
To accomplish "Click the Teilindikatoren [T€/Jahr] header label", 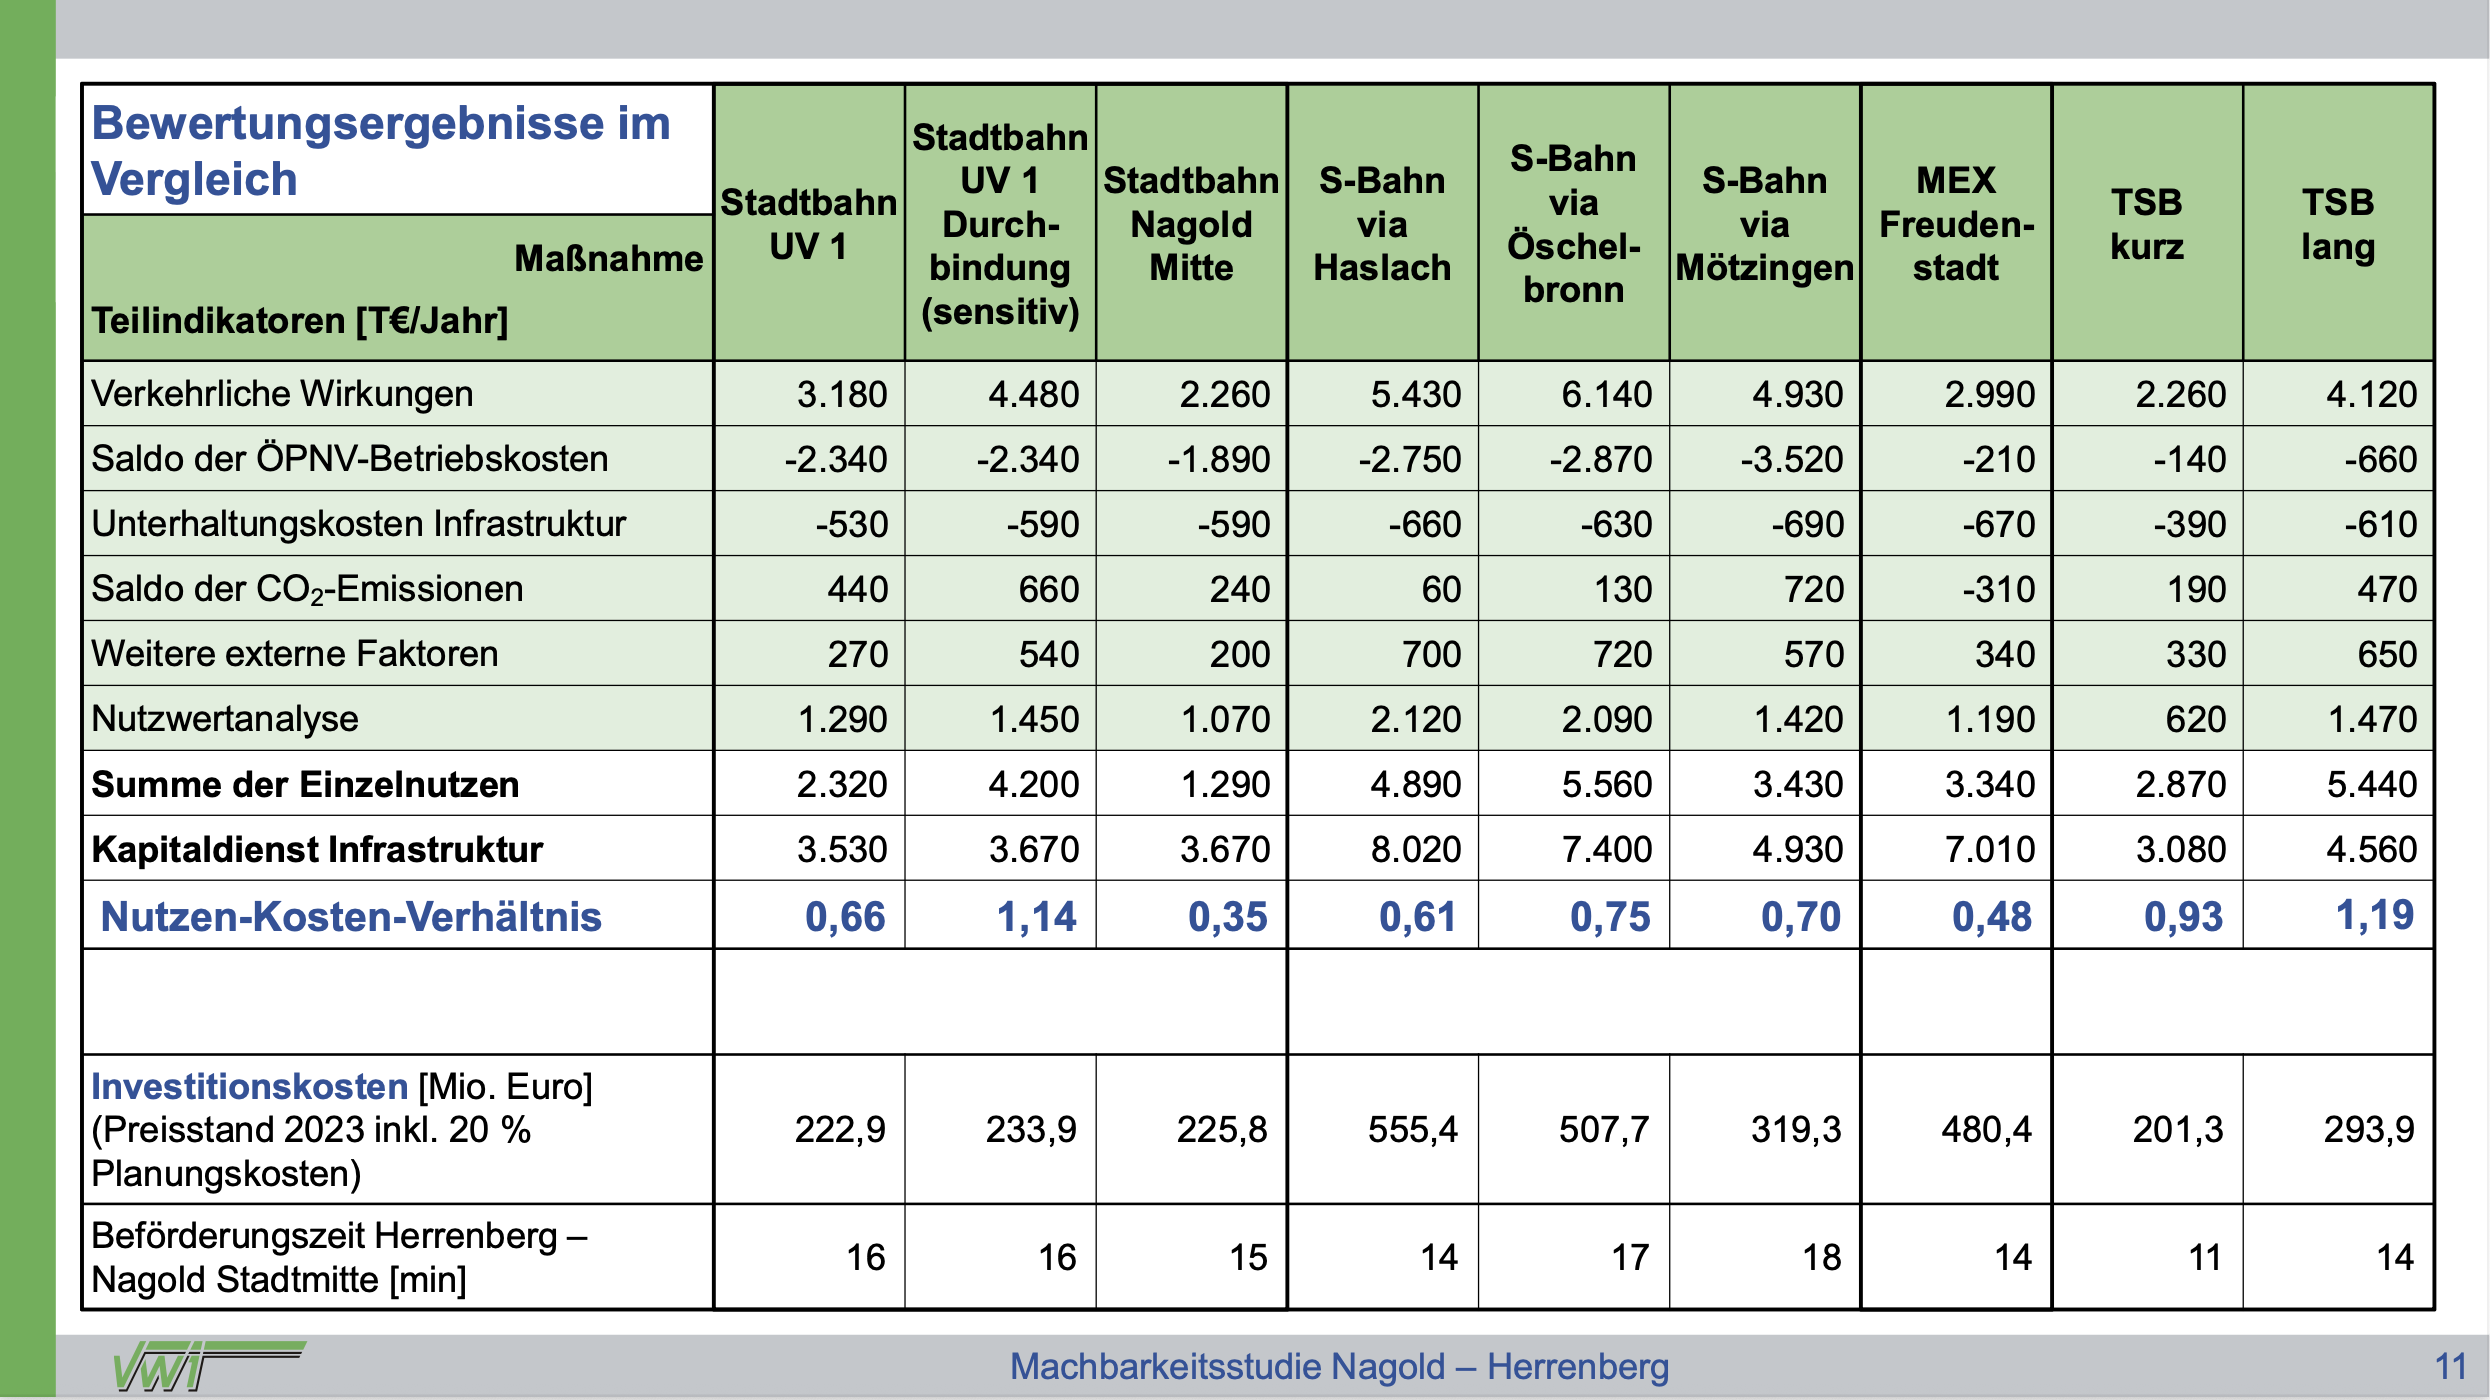I will click(x=300, y=321).
